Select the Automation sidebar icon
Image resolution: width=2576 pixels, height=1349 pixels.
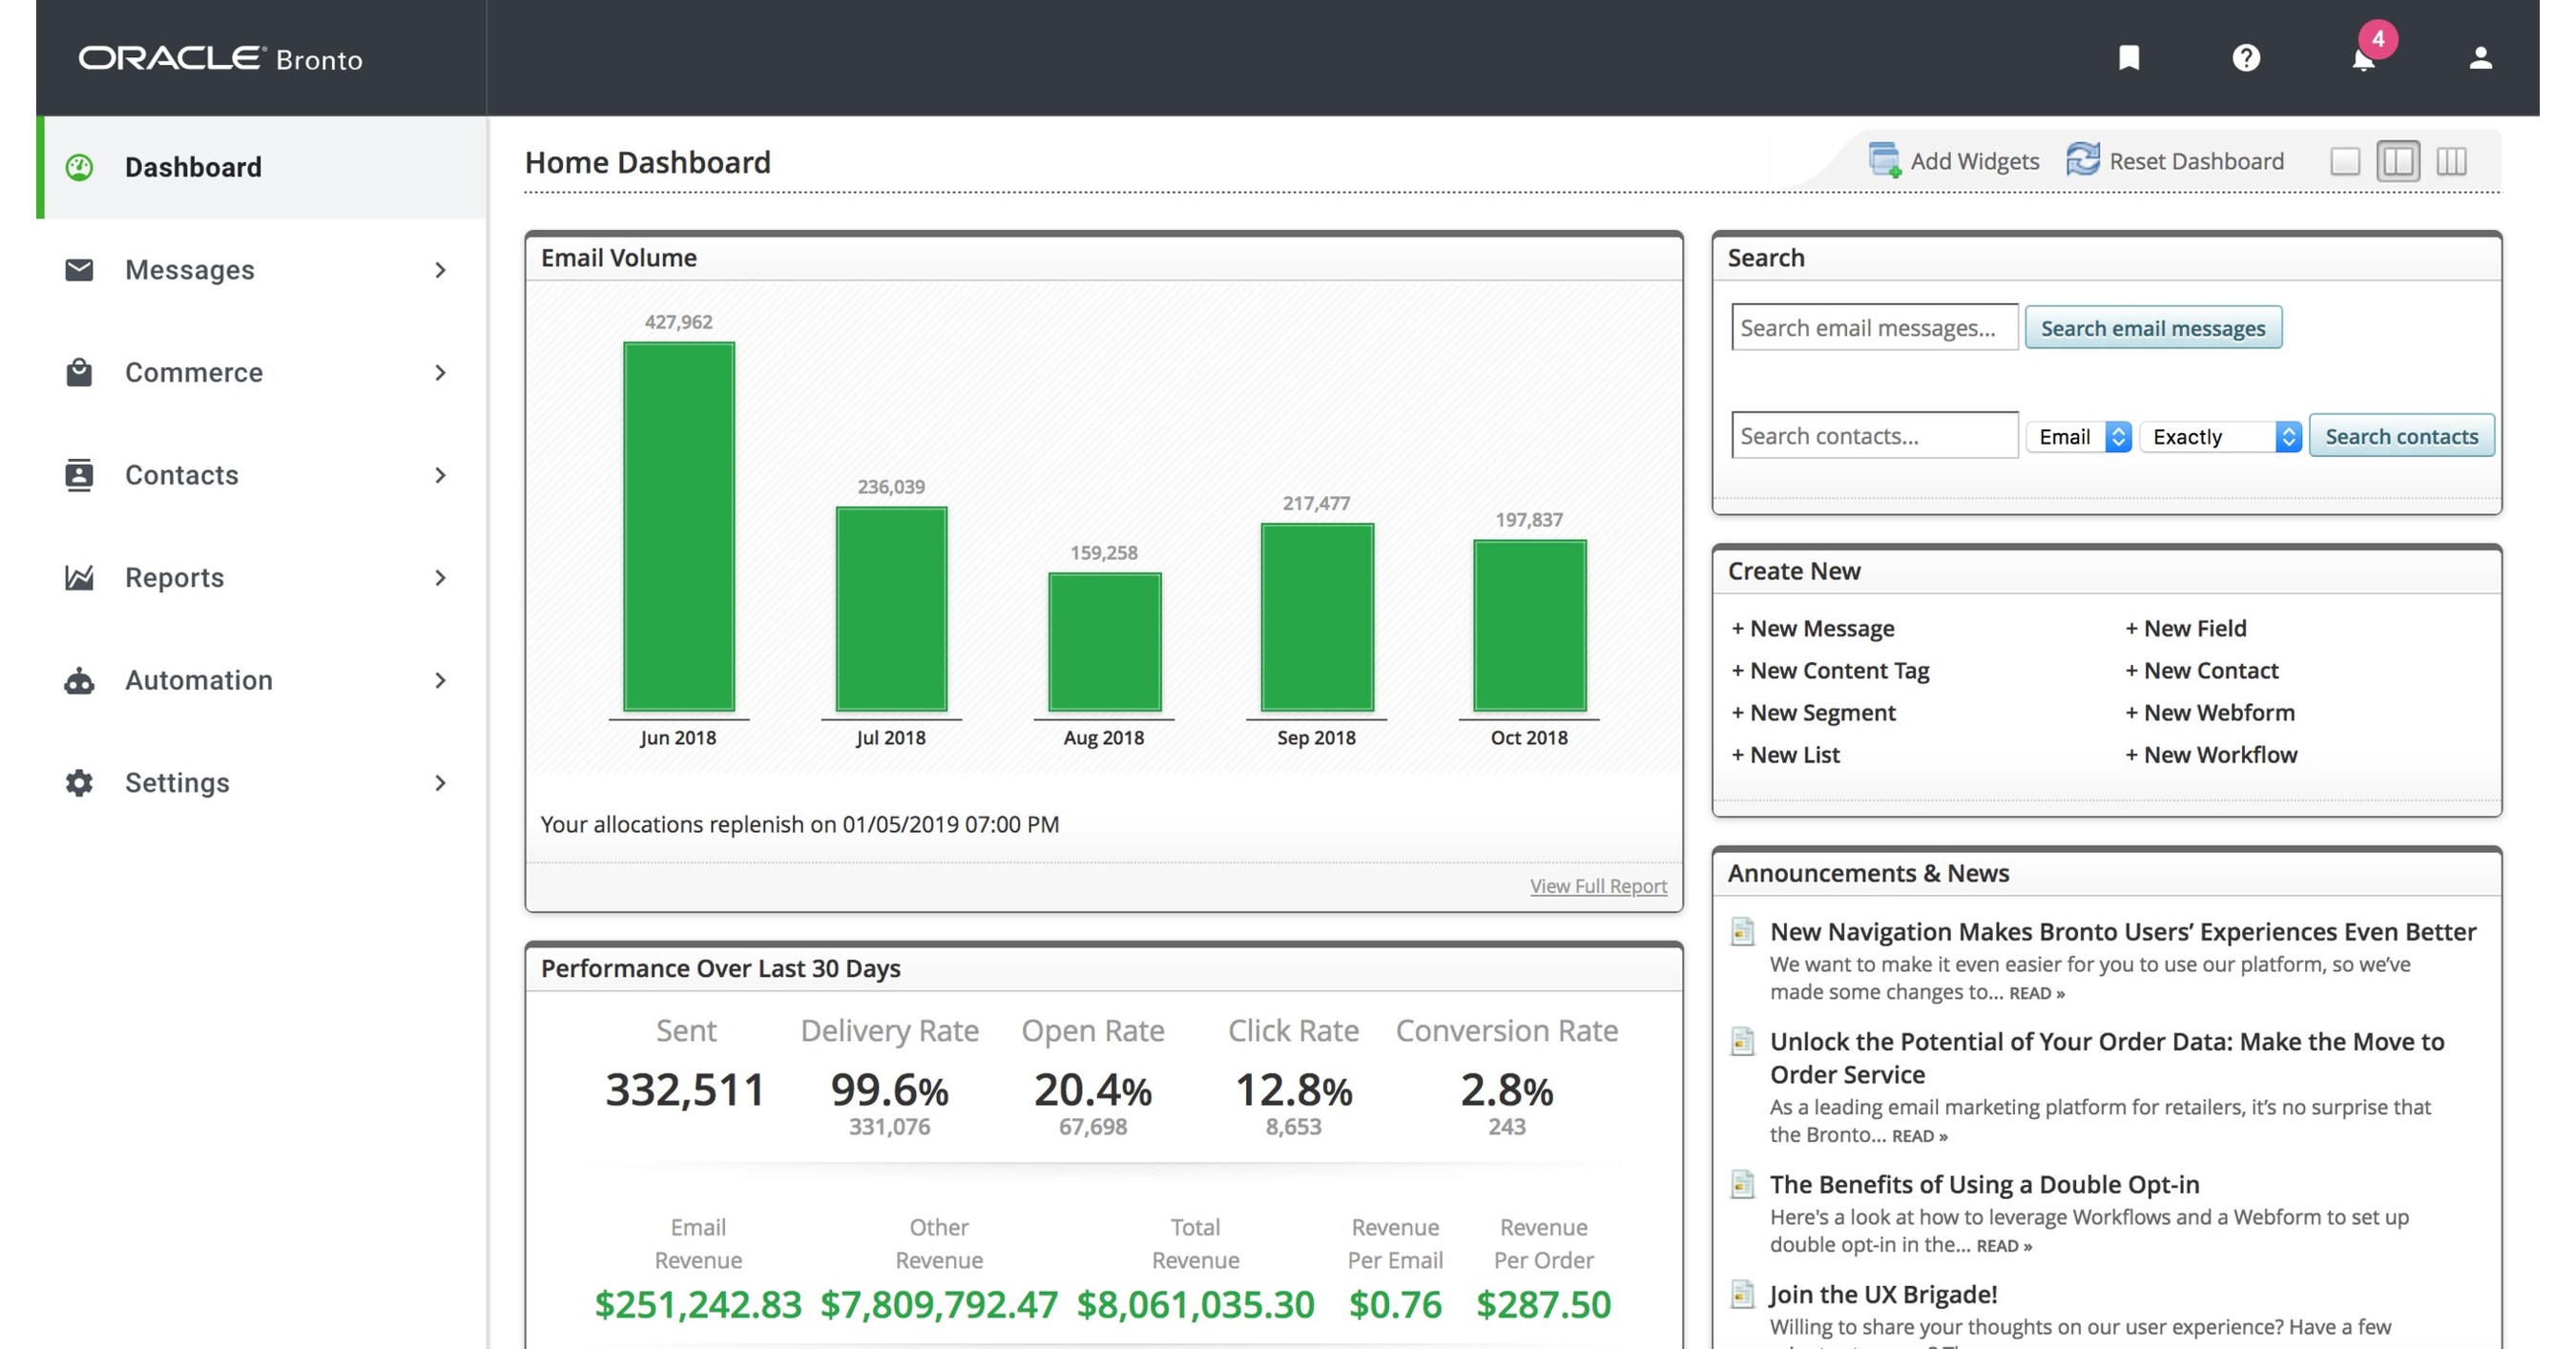point(79,680)
